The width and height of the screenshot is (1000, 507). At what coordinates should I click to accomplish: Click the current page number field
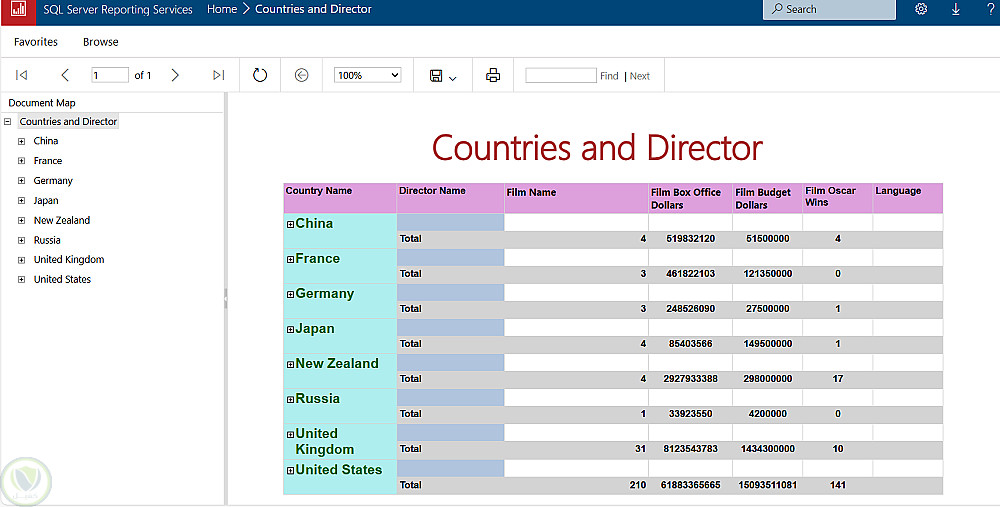109,75
